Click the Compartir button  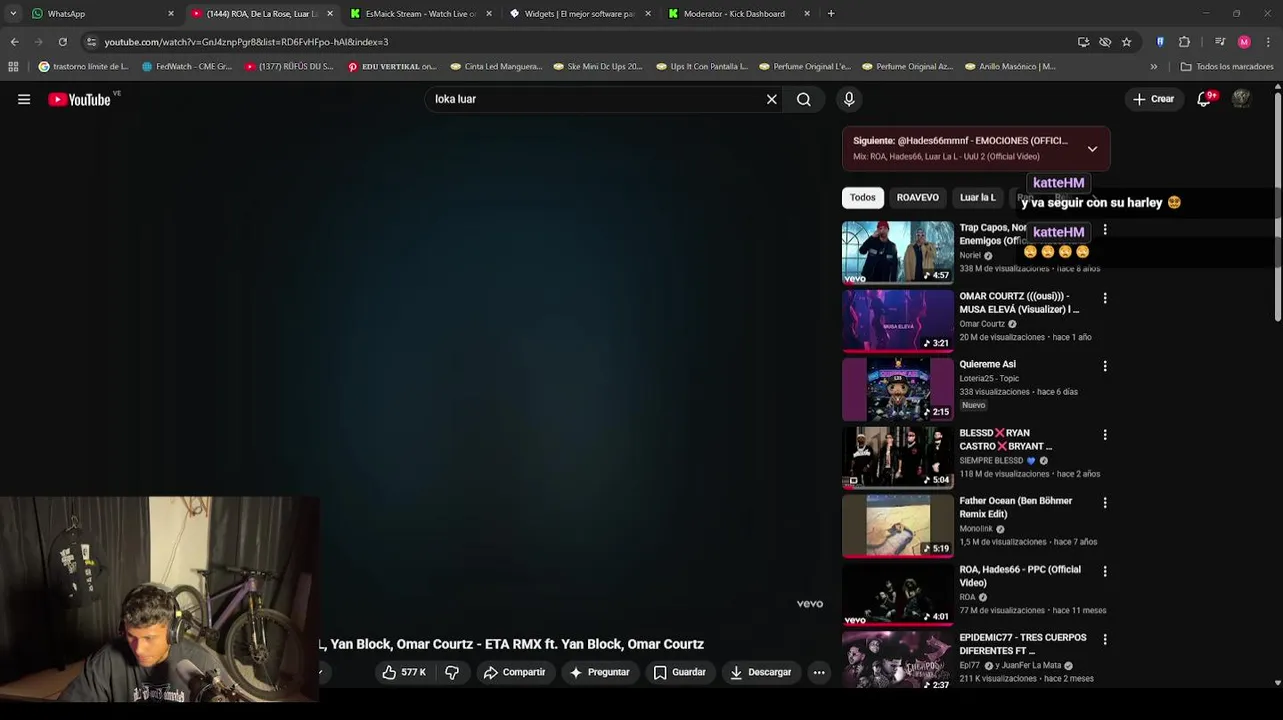[515, 672]
